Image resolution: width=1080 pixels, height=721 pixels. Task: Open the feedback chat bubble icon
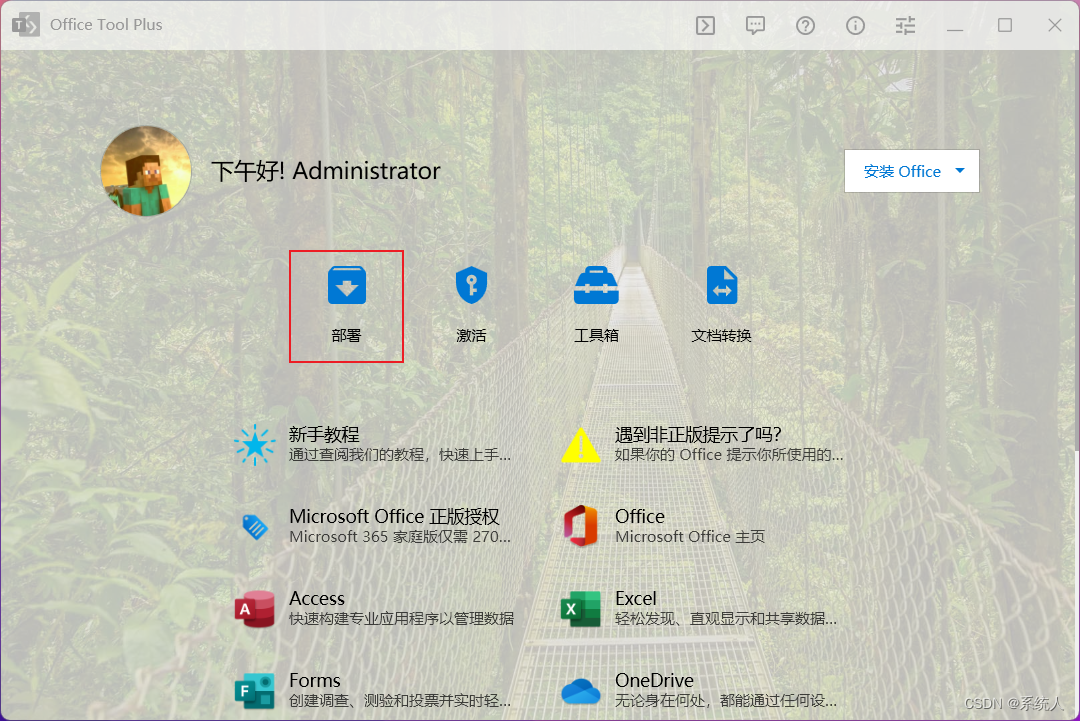[x=756, y=25]
